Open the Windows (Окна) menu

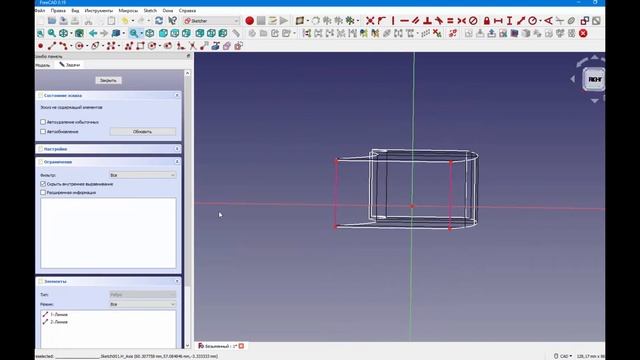pos(167,11)
